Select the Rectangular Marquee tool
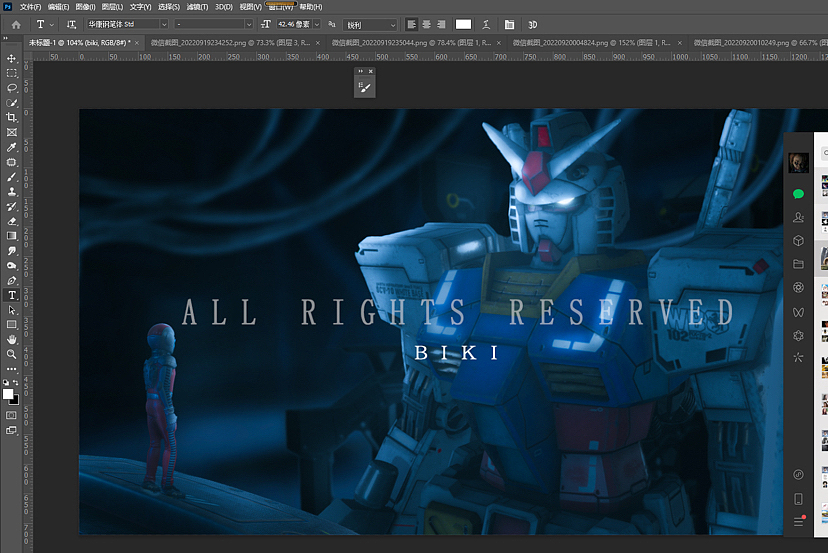 coord(12,73)
